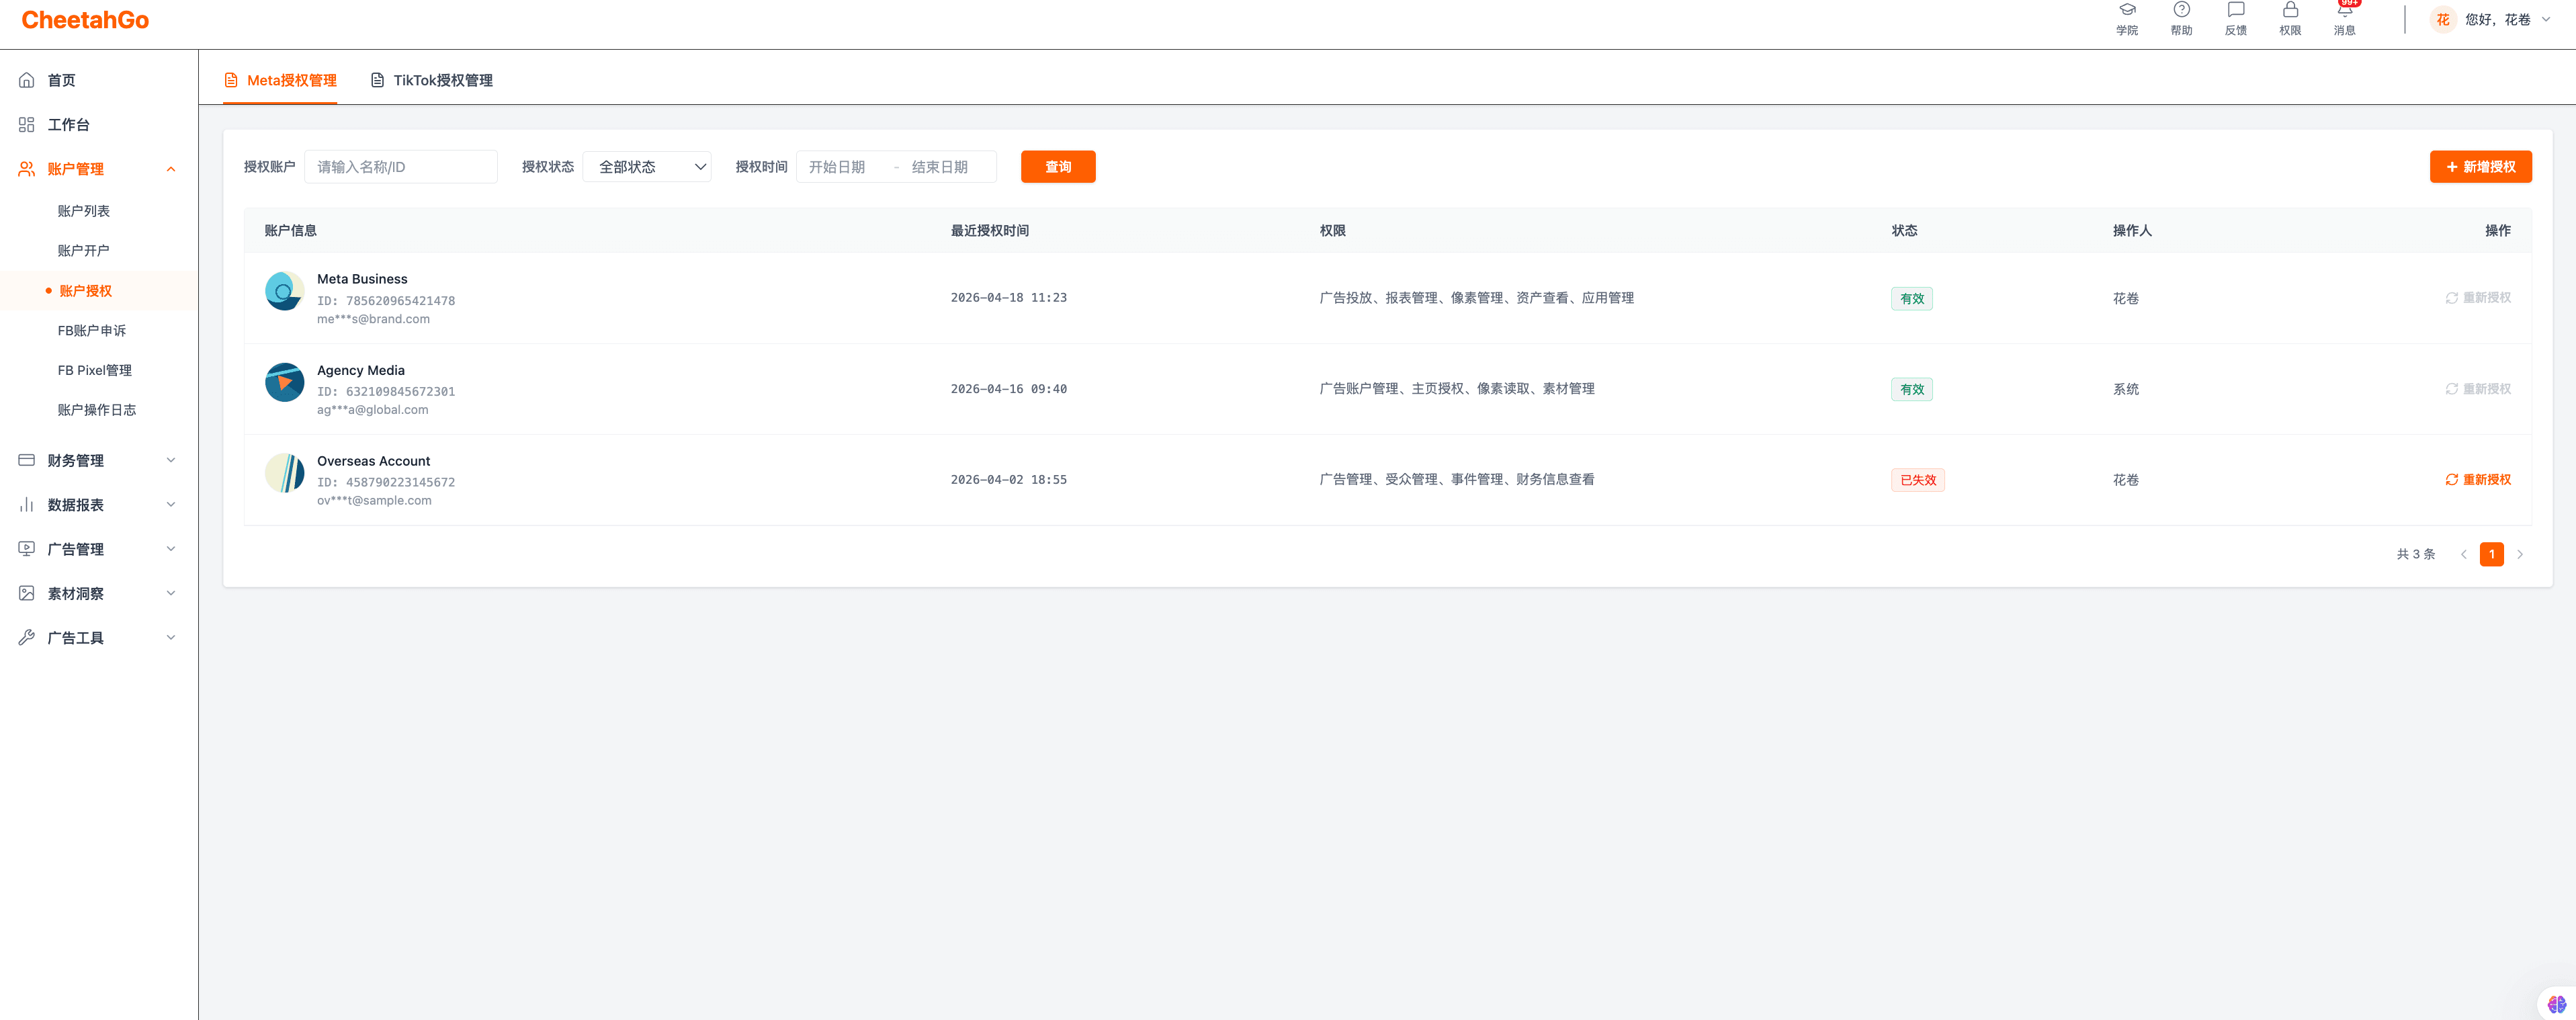Expand the 广告工具 menu chevron
Viewport: 2576px width, 1020px height.
(171, 637)
